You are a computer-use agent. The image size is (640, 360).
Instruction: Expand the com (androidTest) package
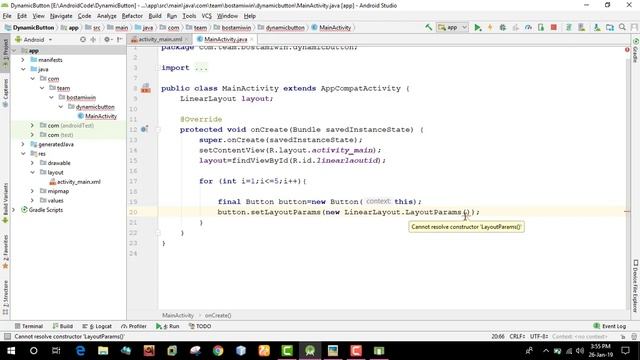[32, 125]
